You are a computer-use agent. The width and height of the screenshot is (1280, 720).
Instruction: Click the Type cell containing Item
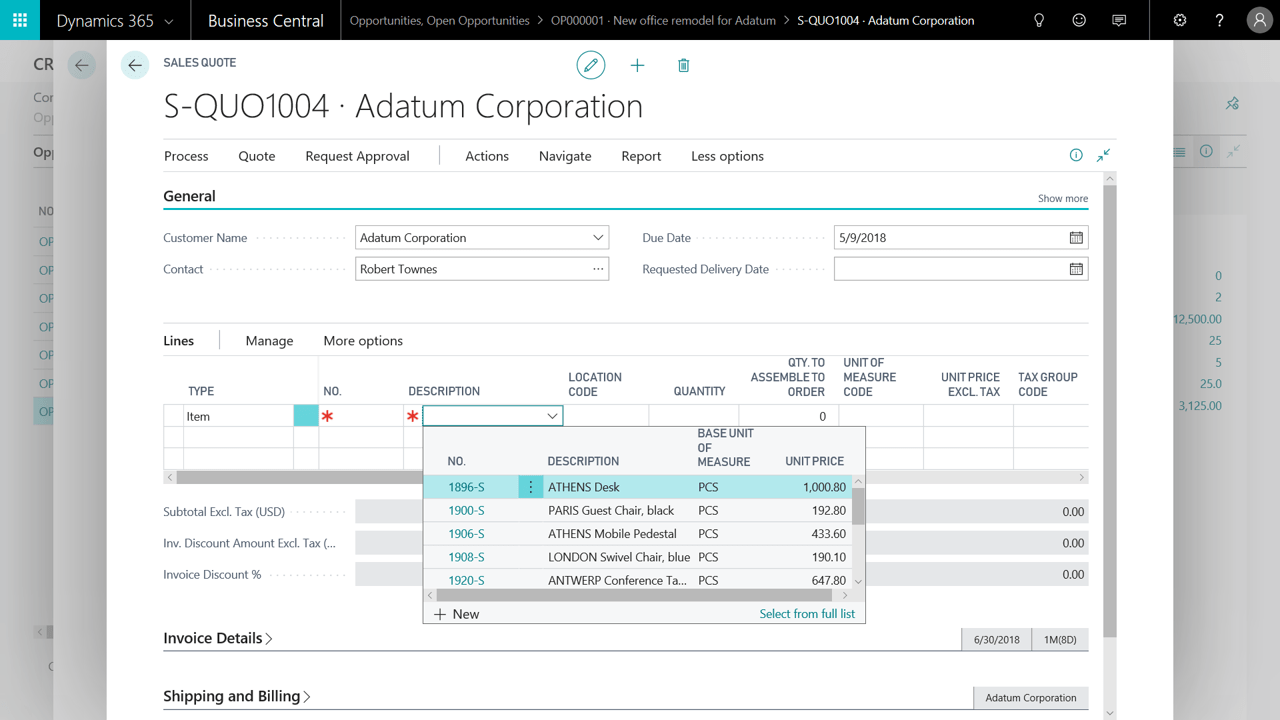pos(238,416)
